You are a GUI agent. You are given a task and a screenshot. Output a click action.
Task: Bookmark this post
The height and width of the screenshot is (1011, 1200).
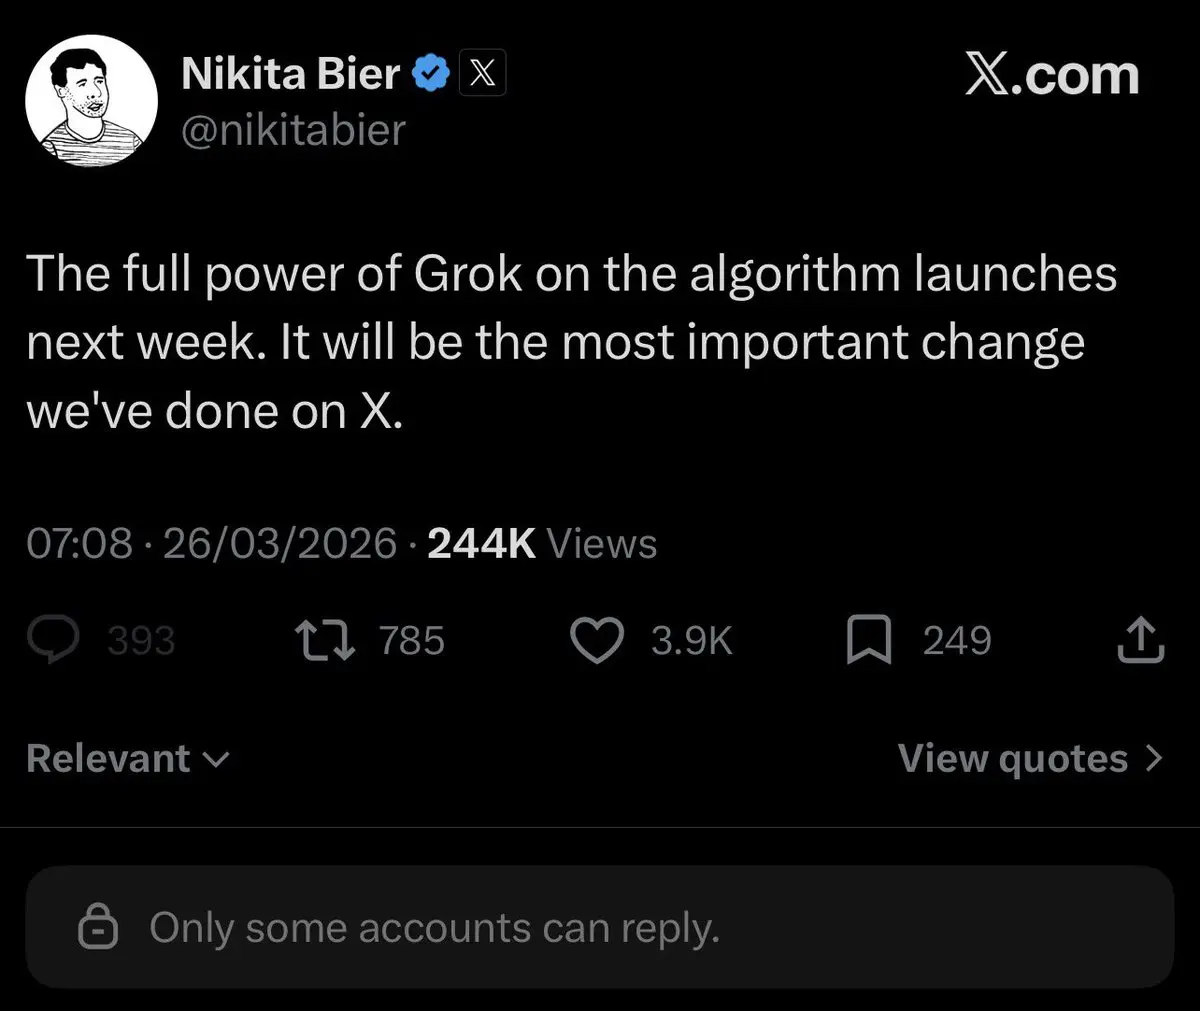(868, 640)
